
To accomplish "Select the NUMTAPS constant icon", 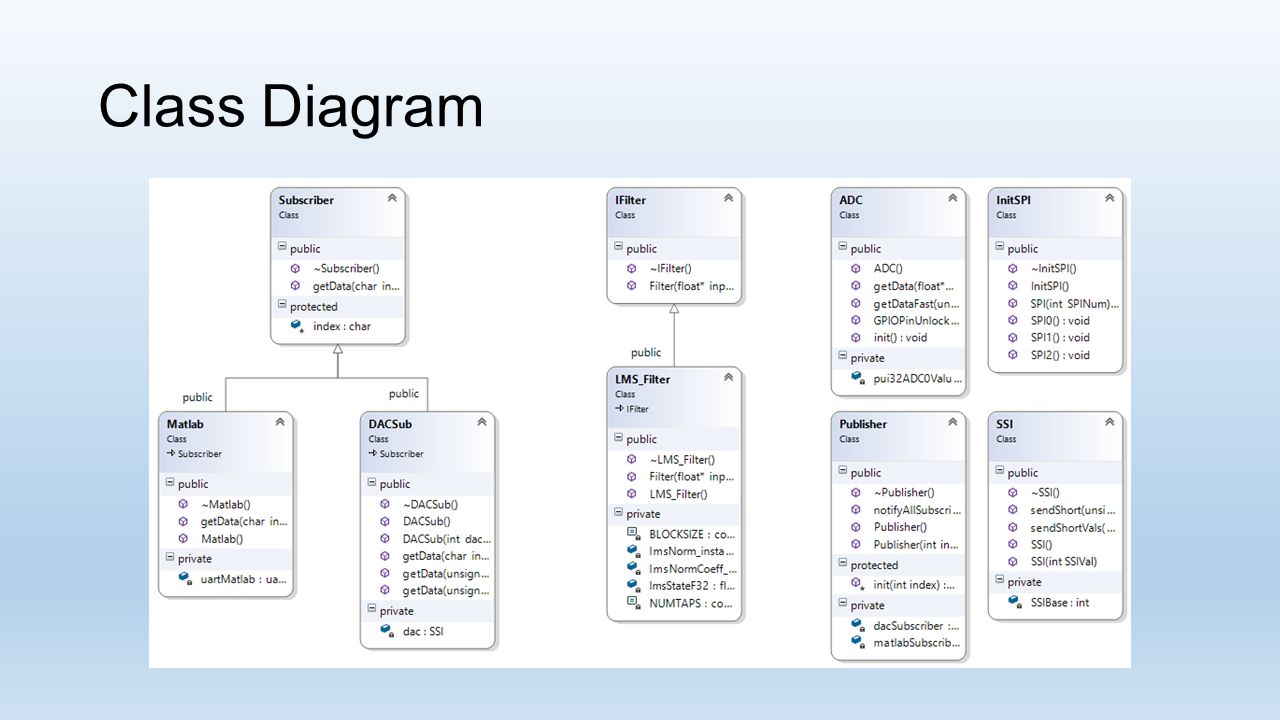I will [x=632, y=602].
